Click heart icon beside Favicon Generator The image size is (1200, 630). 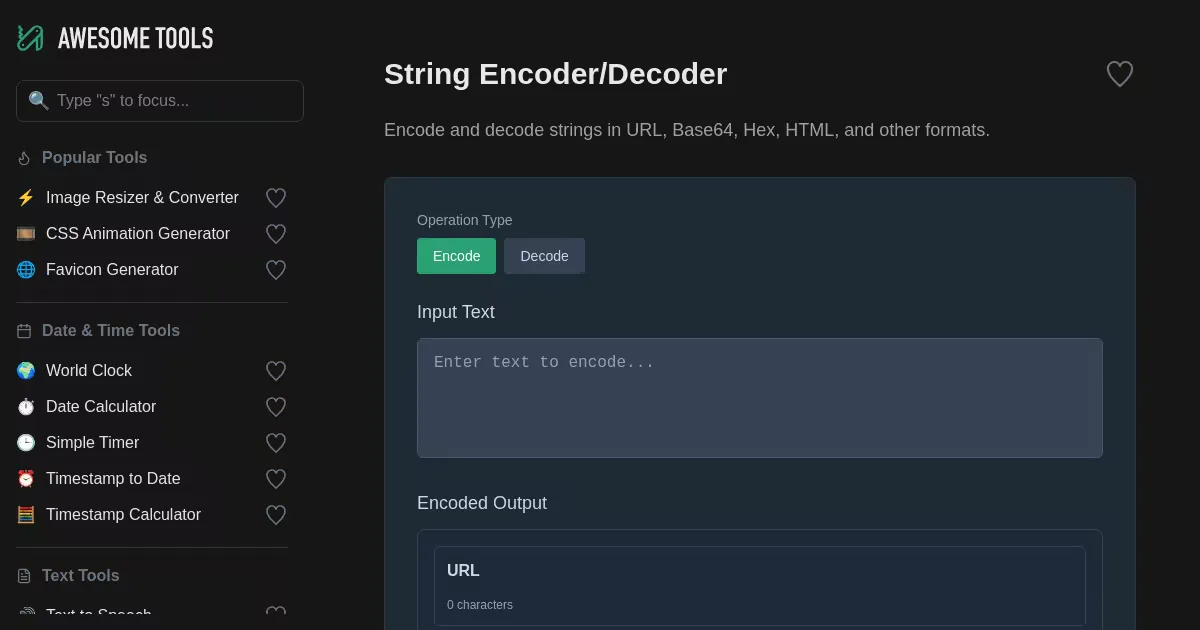[x=276, y=270]
